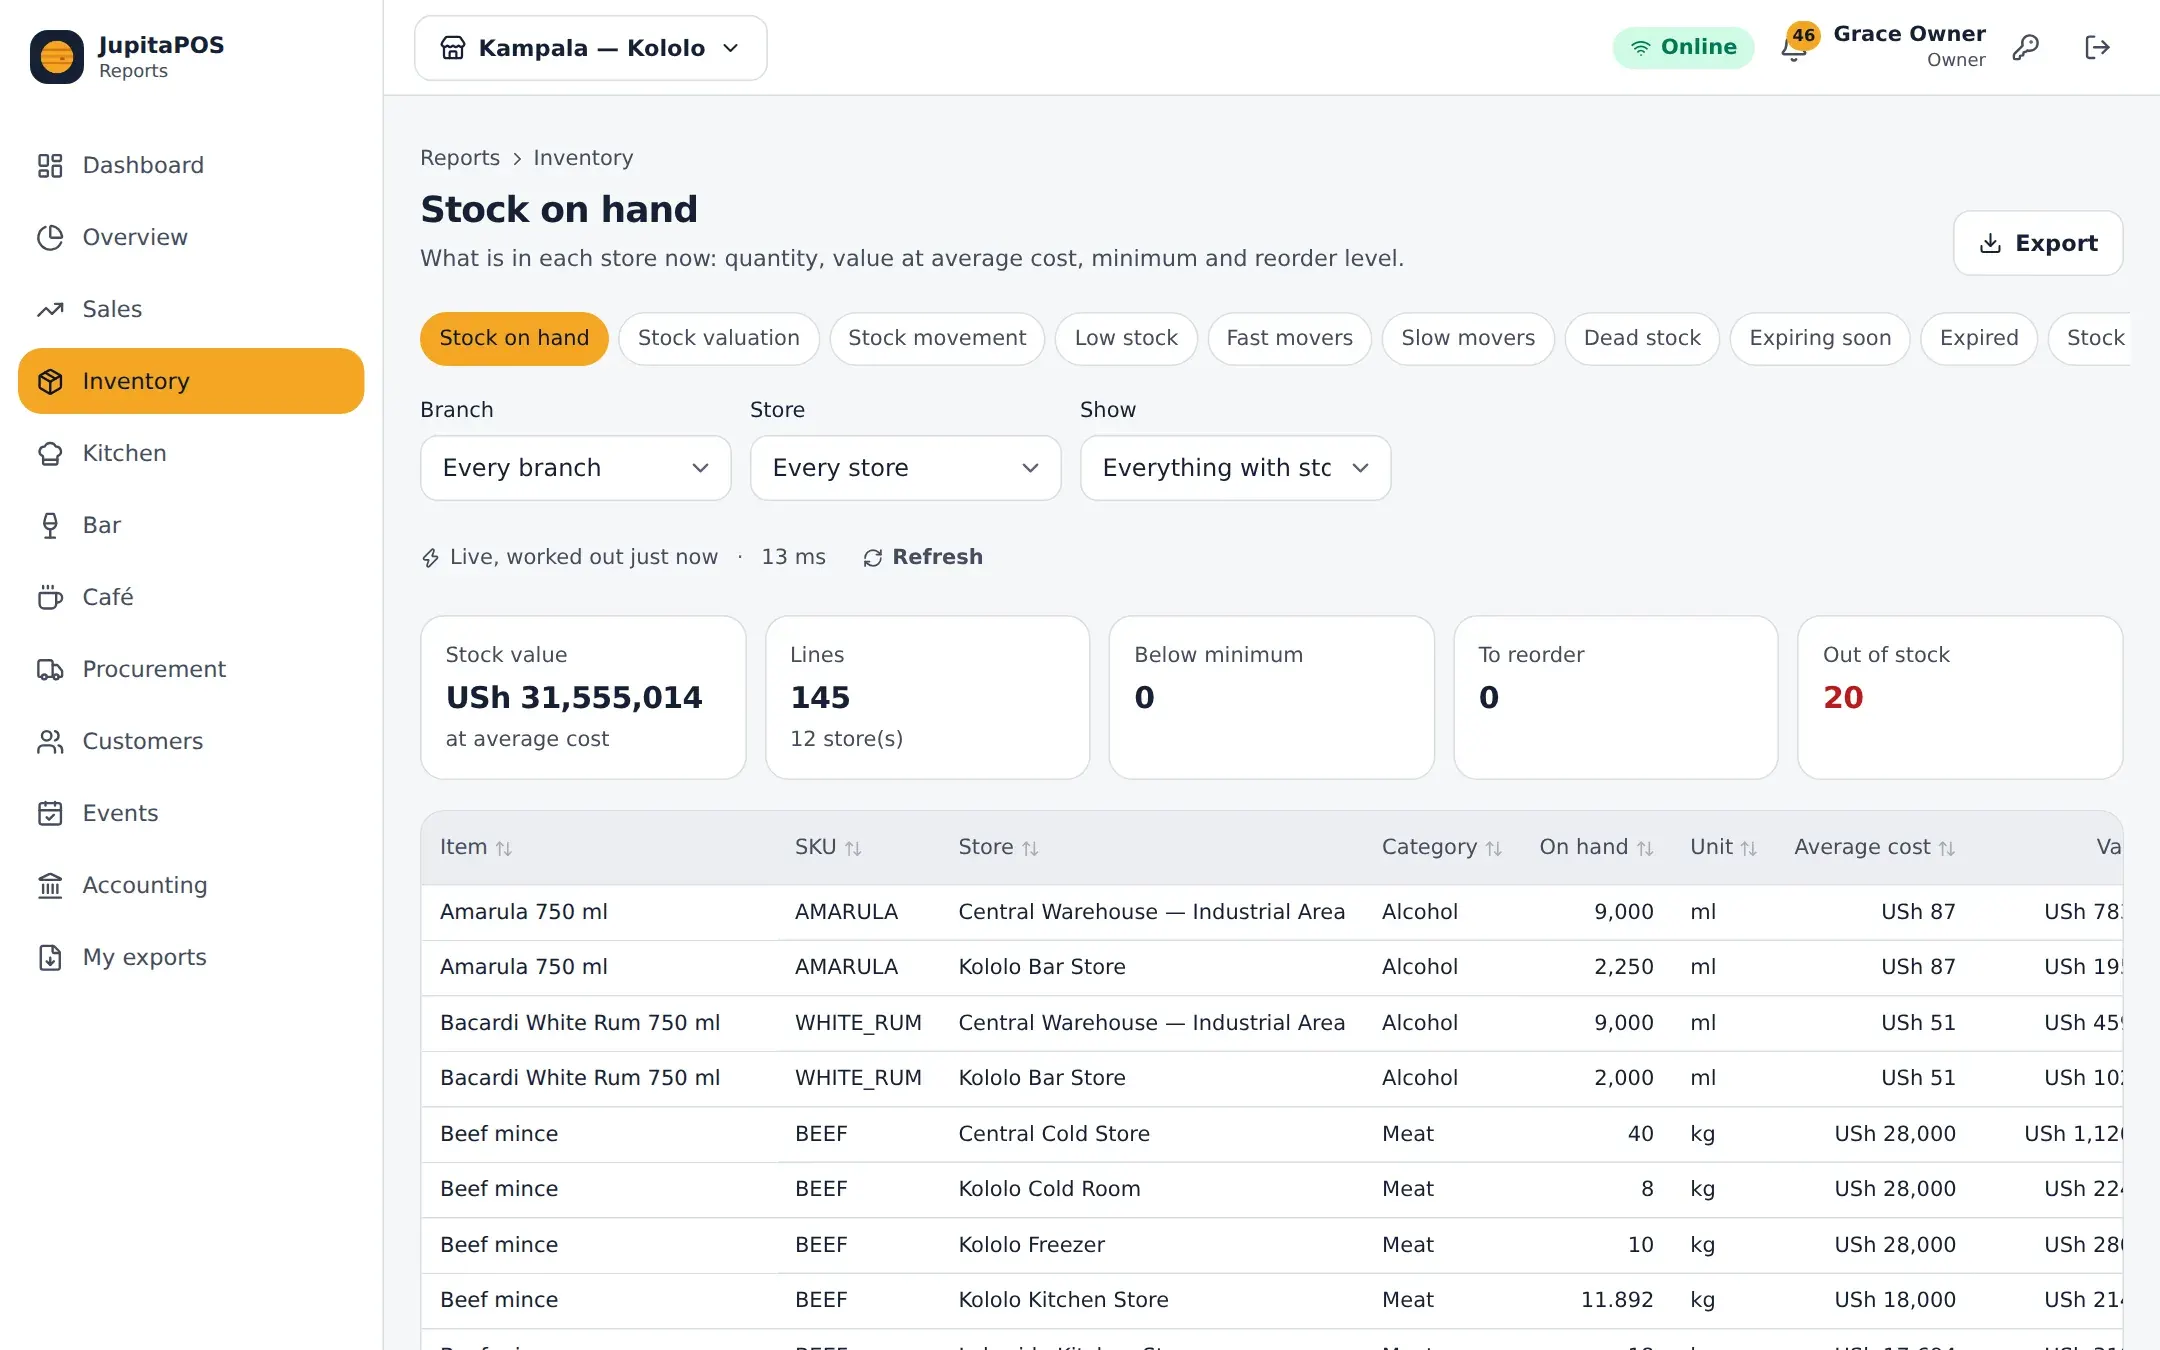
Task: Sort table by On hand column
Action: pos(1596,847)
